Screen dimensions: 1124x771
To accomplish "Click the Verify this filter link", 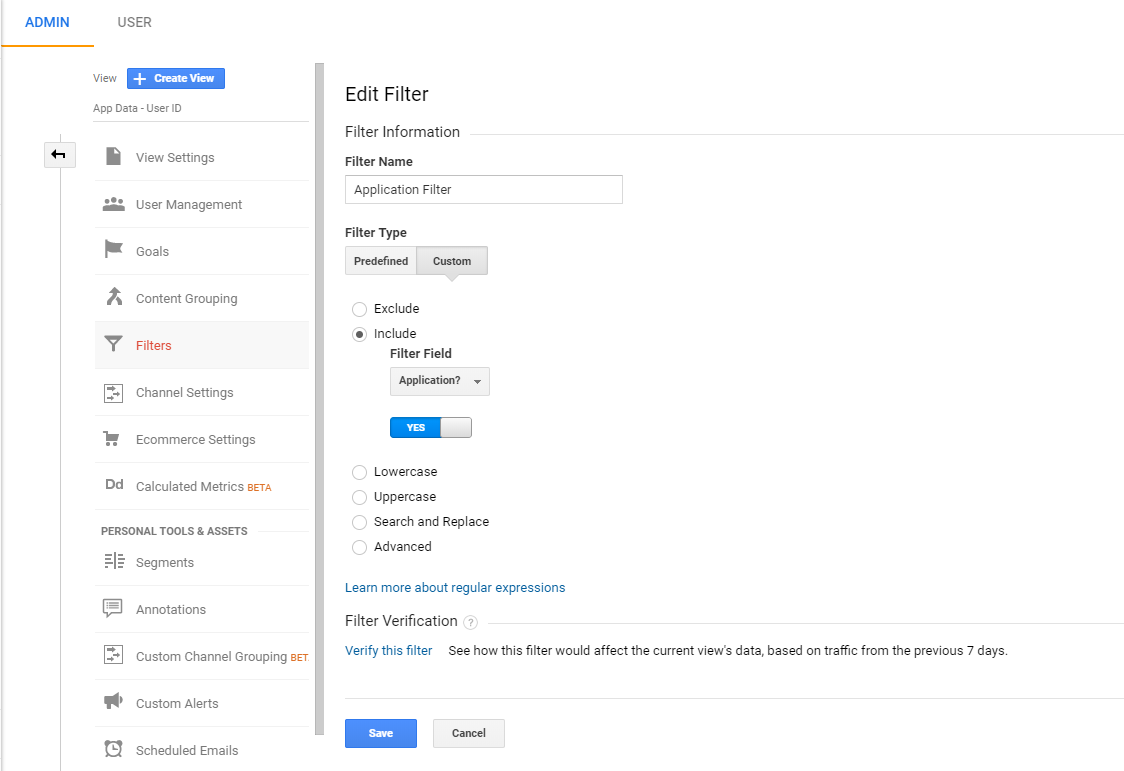I will point(388,651).
